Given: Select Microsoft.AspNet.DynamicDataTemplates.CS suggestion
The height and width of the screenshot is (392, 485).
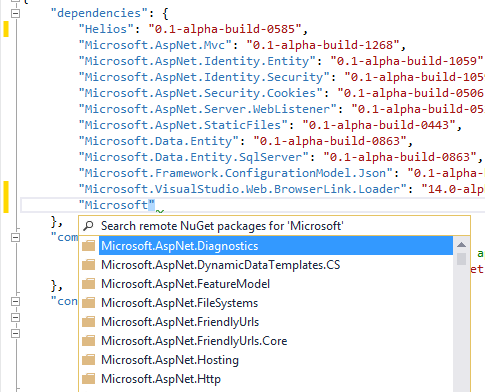Looking at the screenshot, I should click(x=276, y=265).
